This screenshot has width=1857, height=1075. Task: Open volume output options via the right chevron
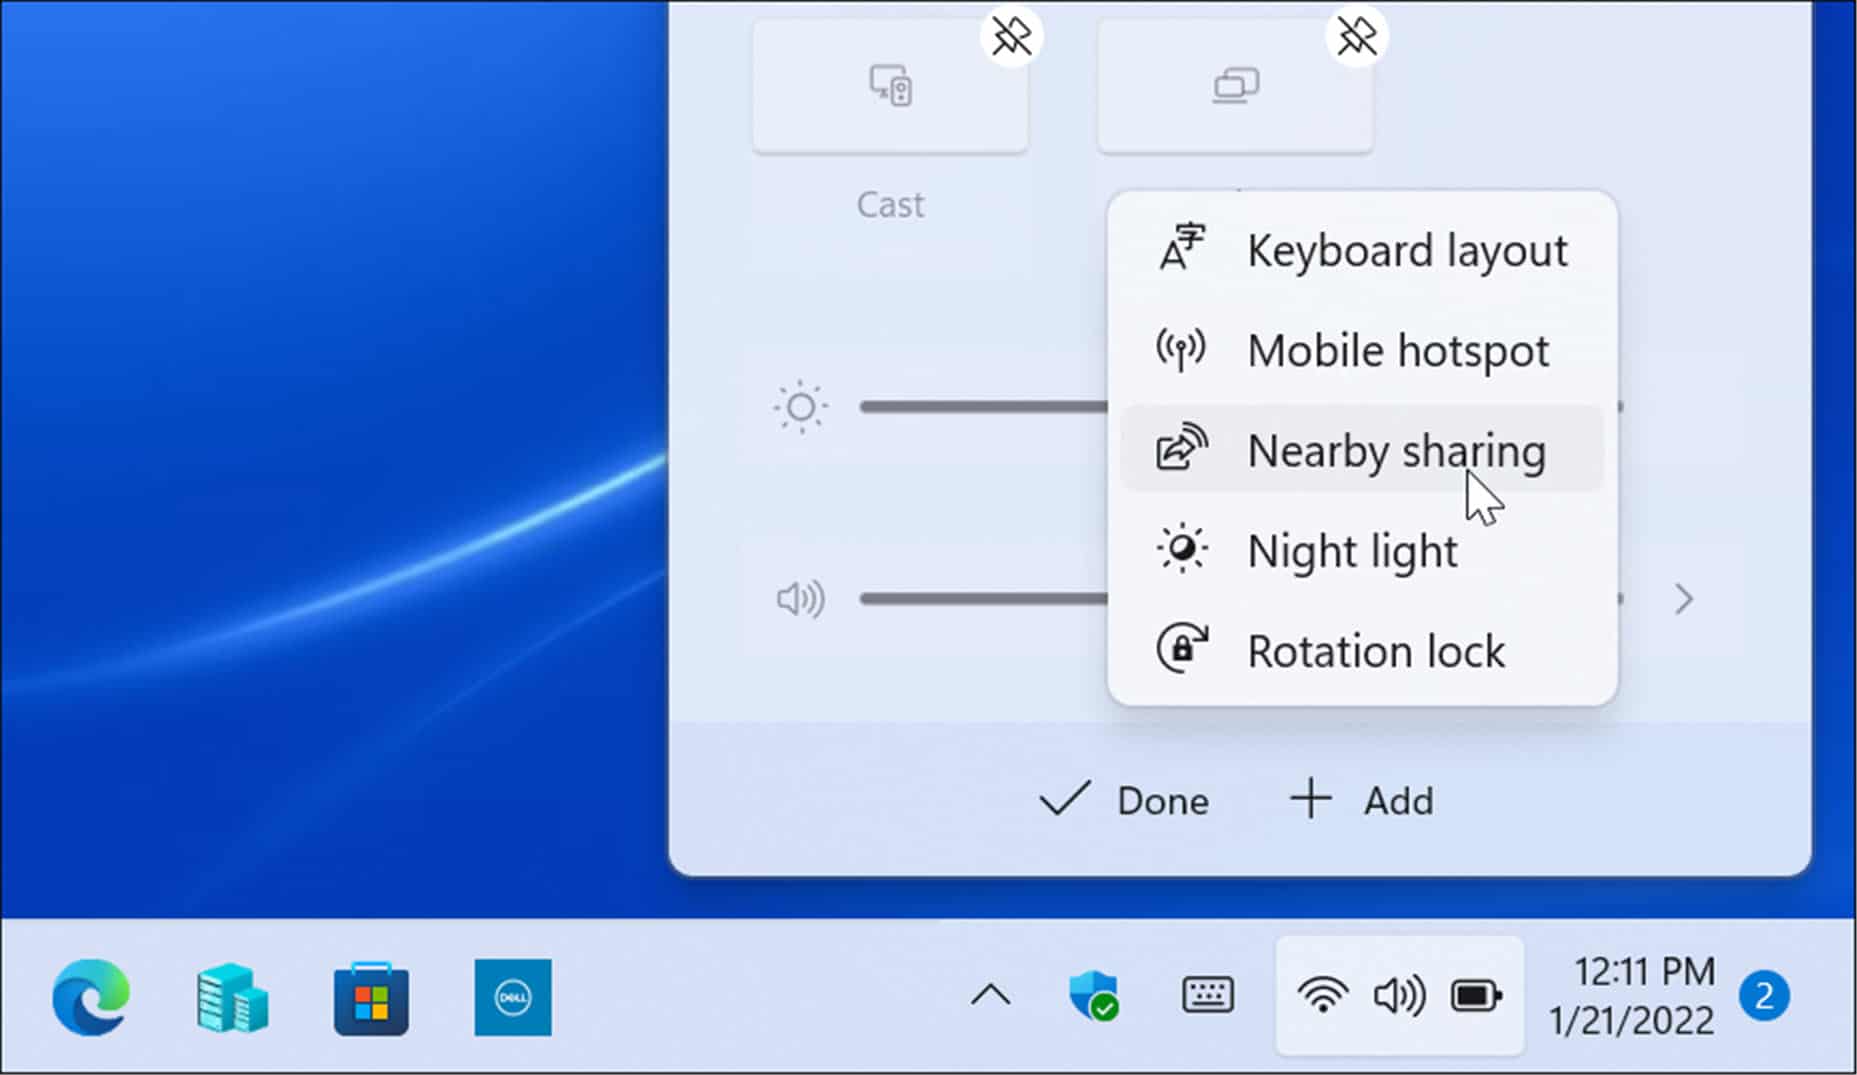1683,598
